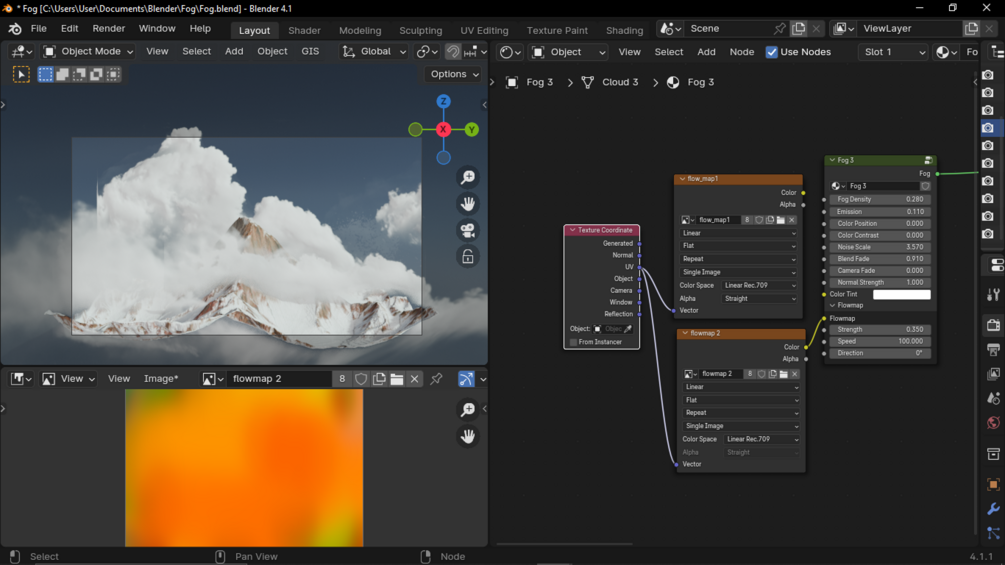
Task: Toggle the Use Nodes checkbox
Action: tap(772, 52)
